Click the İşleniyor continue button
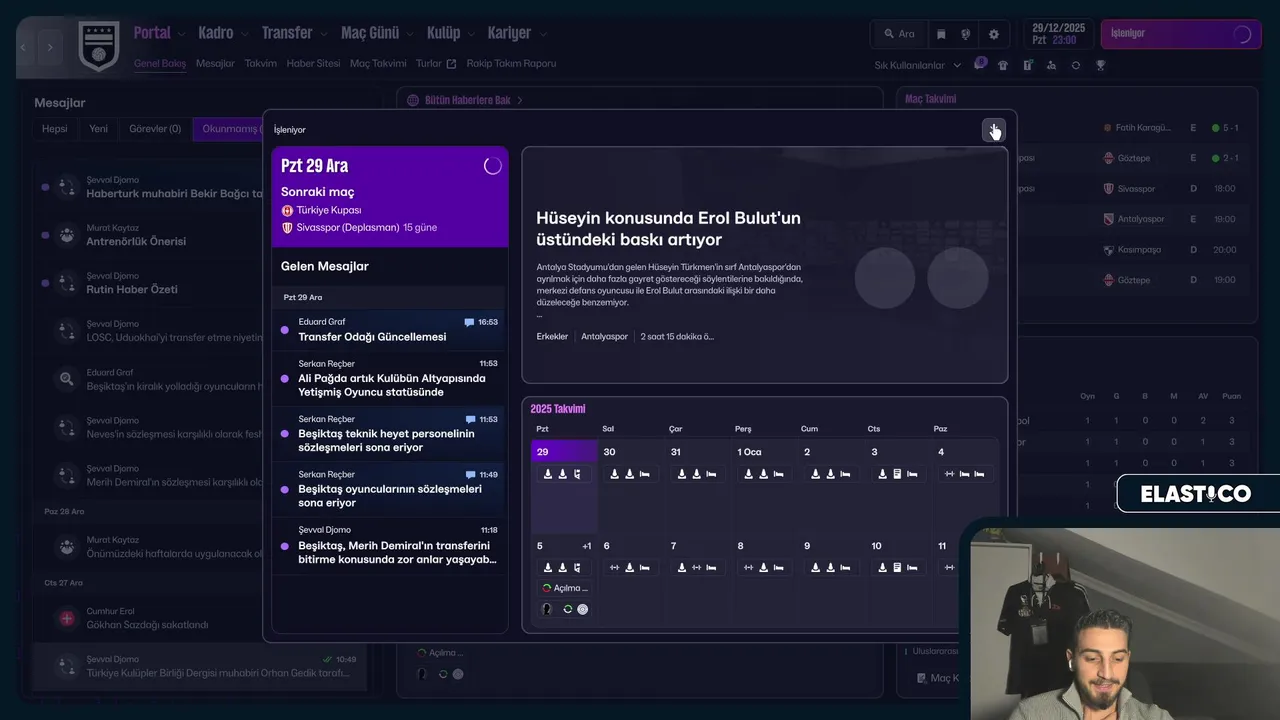This screenshot has width=1280, height=720. (x=1181, y=34)
